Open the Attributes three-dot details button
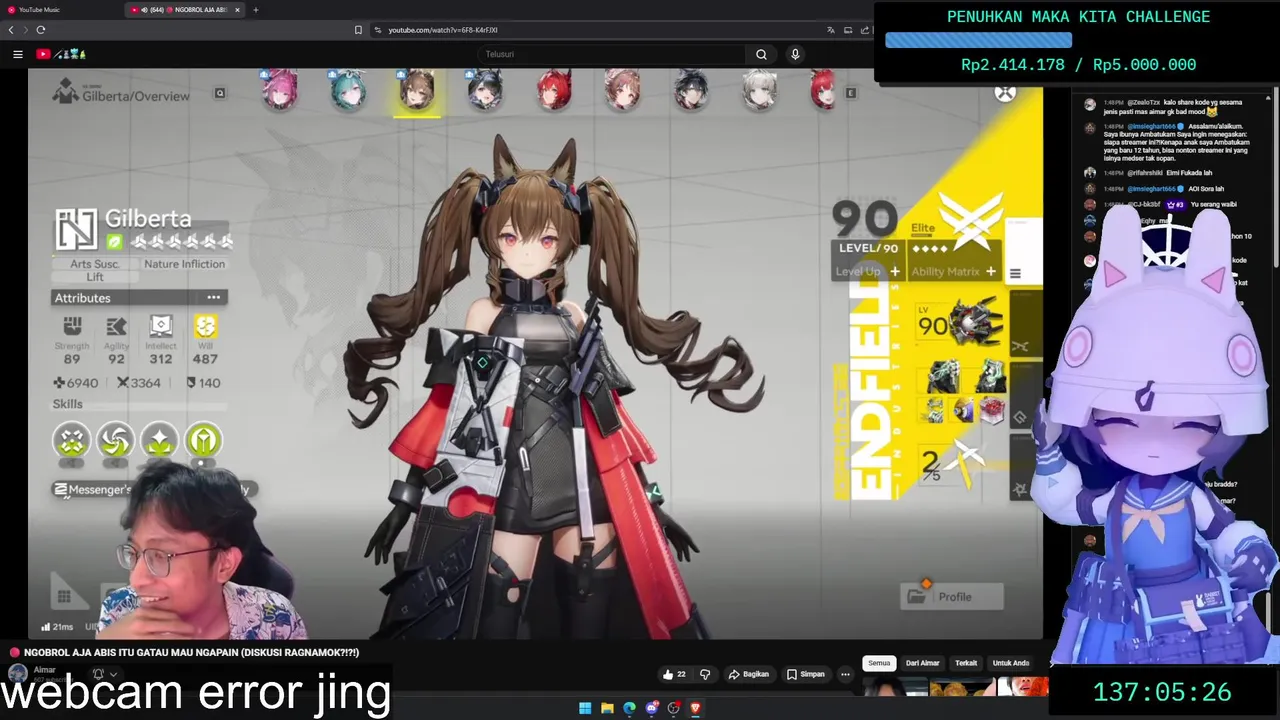 pyautogui.click(x=213, y=298)
